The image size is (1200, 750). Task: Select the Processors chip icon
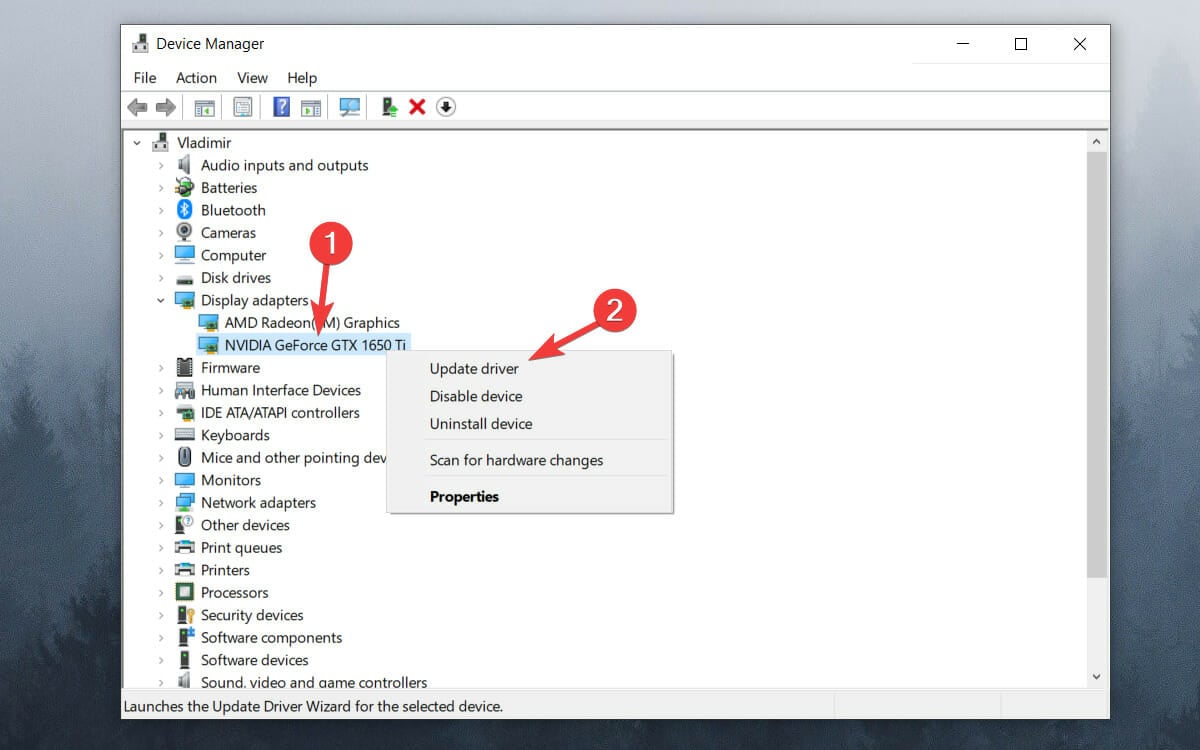pyautogui.click(x=184, y=593)
